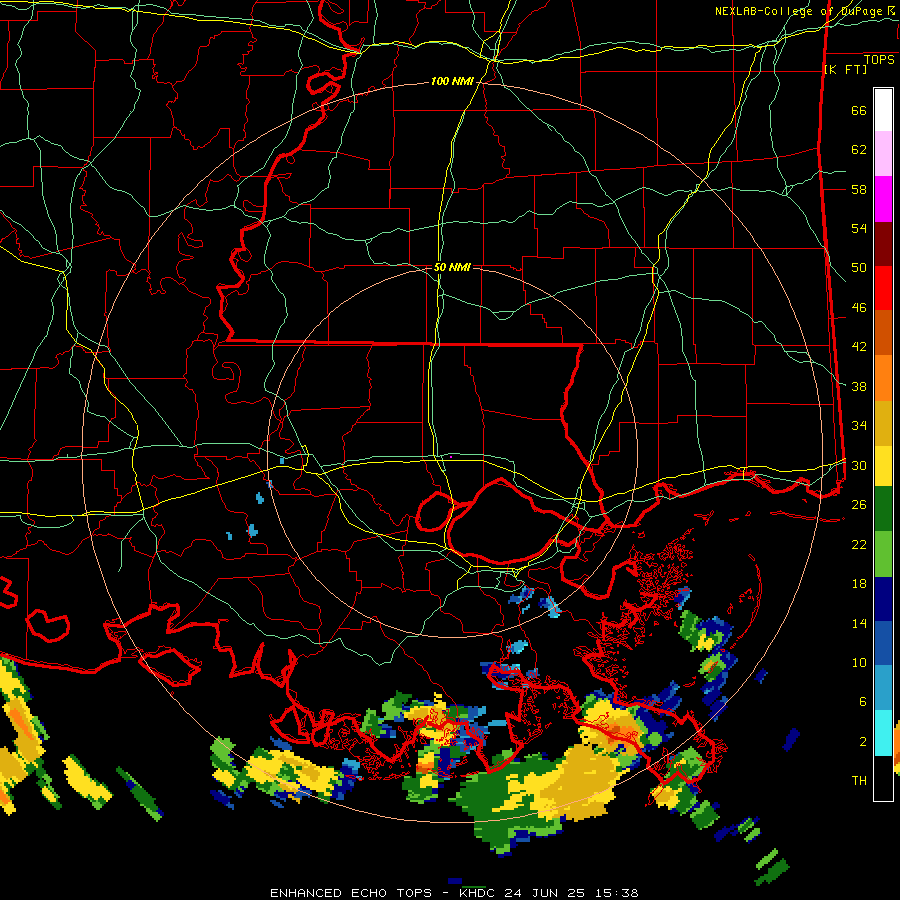Click the ENHANCED ECHO TOPS product title

pyautogui.click(x=351, y=893)
